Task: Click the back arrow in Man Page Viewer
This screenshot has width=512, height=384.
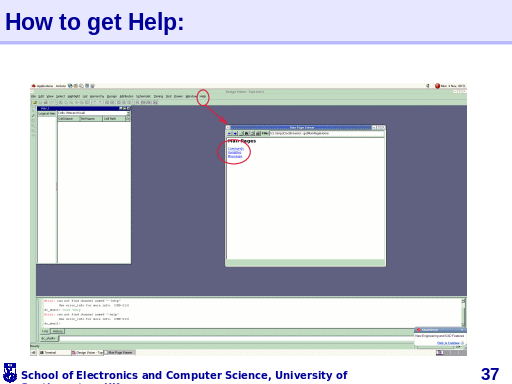Action: [230, 133]
